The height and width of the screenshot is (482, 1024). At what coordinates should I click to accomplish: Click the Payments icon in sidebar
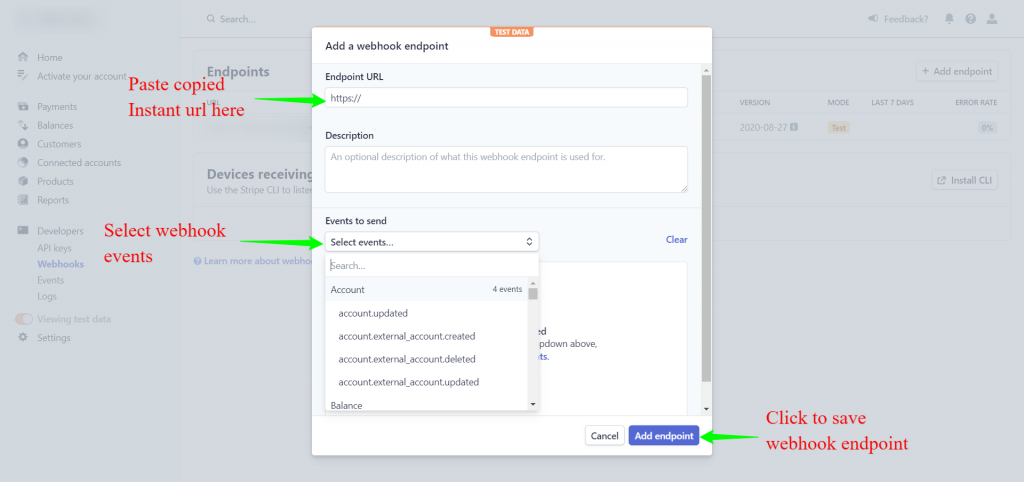tap(23, 106)
